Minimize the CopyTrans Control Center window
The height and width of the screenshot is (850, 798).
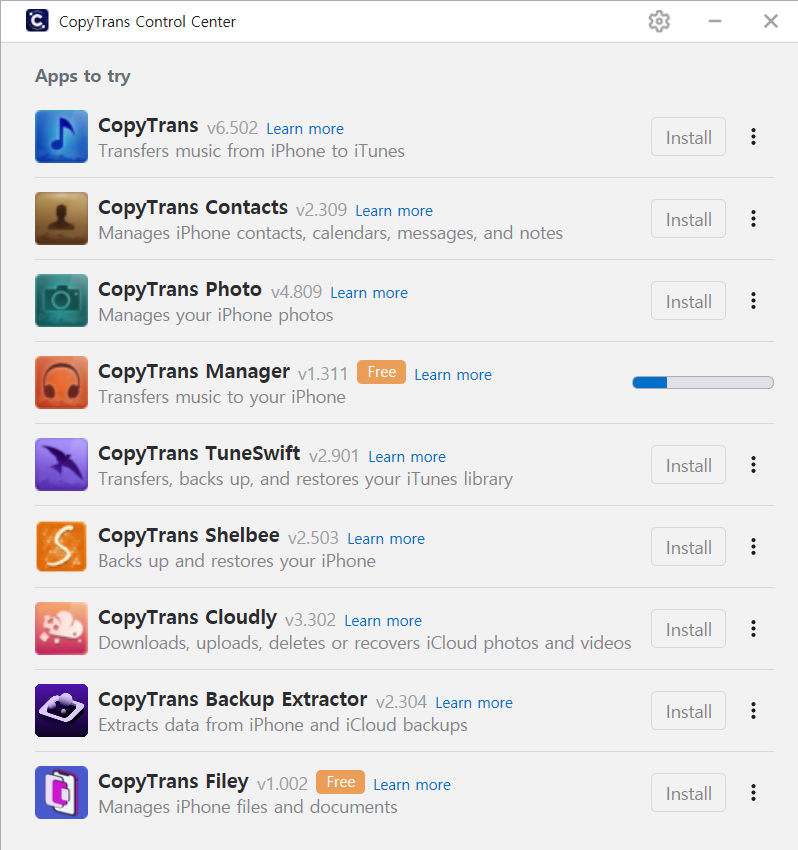click(x=715, y=21)
